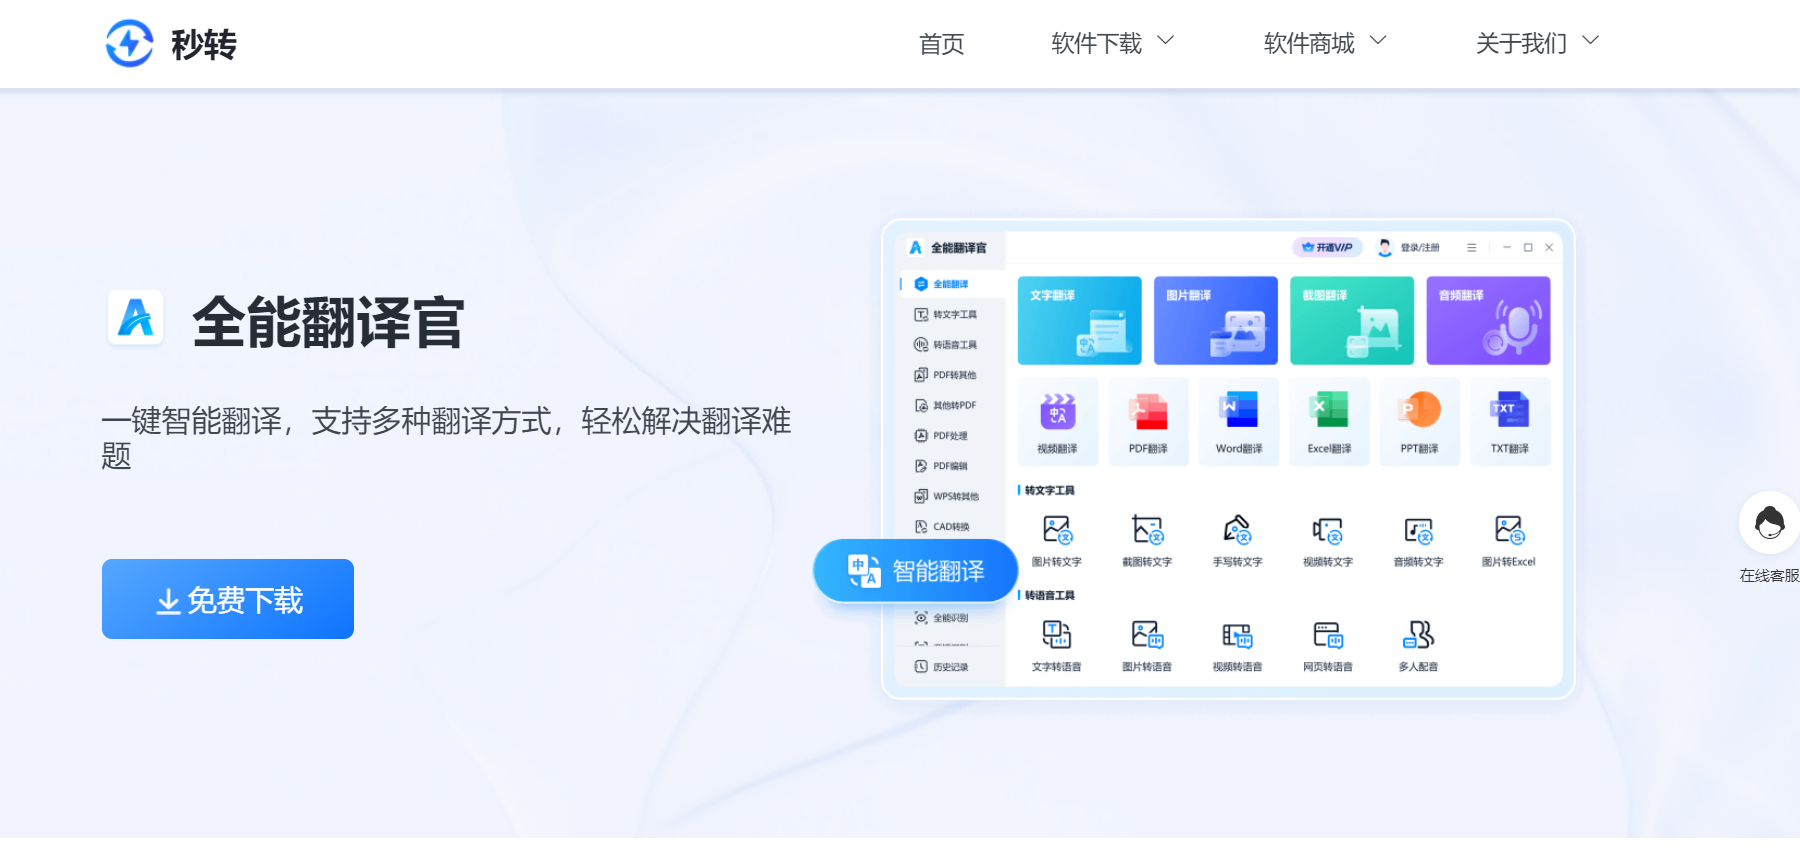Click the 全能翻译官 page headline
Viewport: 1800px width, 850px height.
point(328,322)
